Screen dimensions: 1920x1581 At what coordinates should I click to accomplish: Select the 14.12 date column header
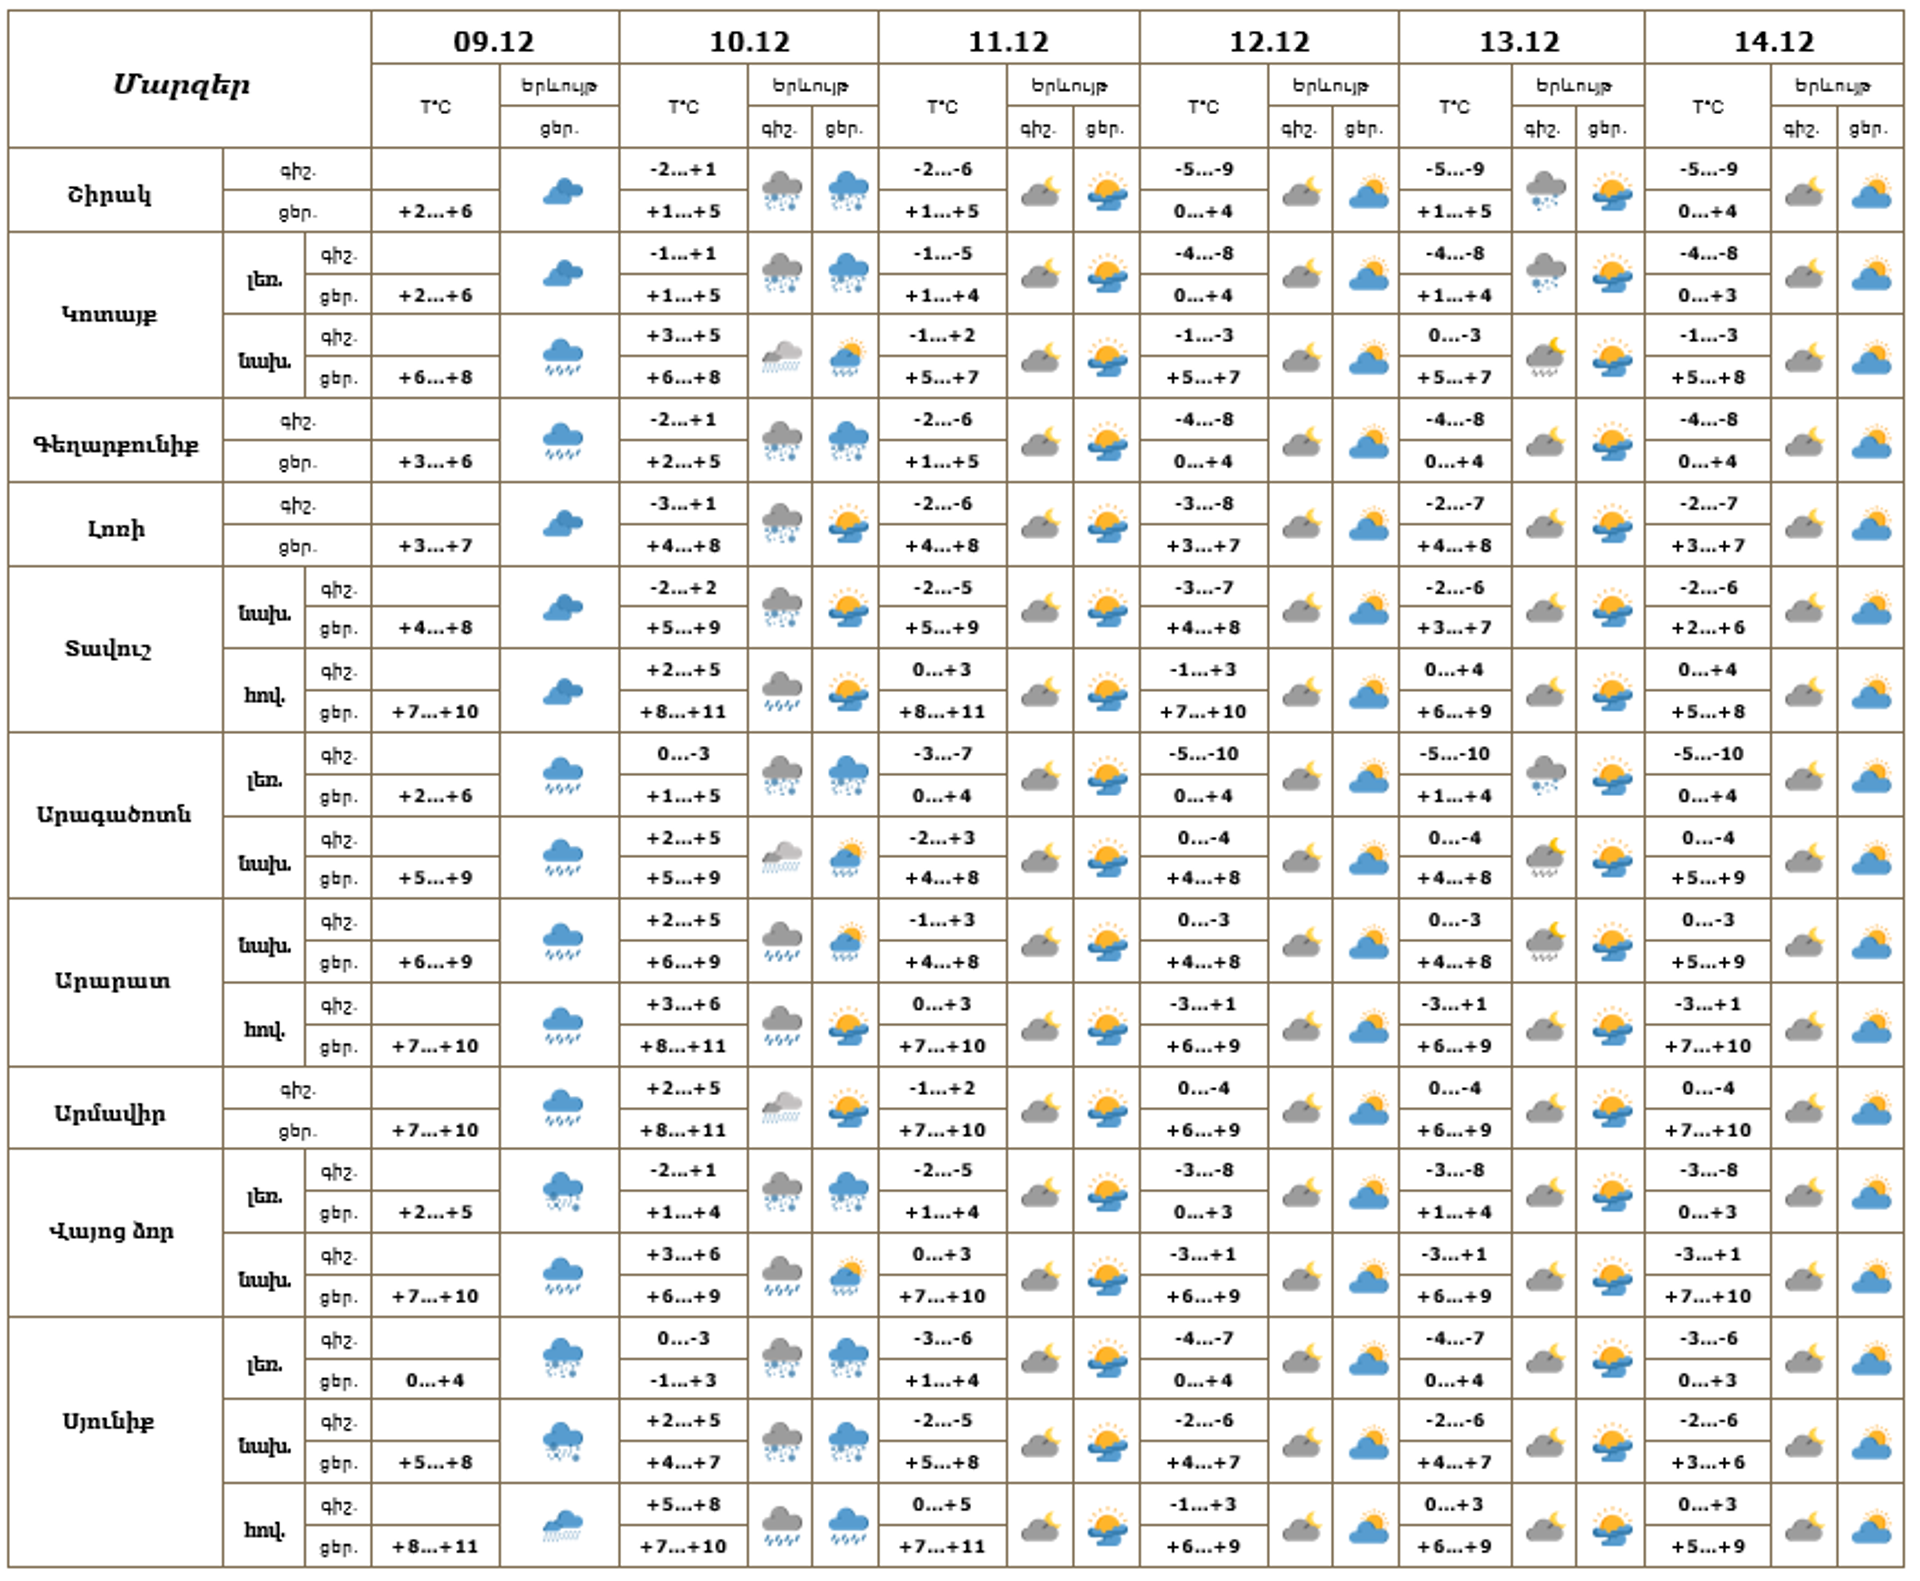pyautogui.click(x=1773, y=41)
